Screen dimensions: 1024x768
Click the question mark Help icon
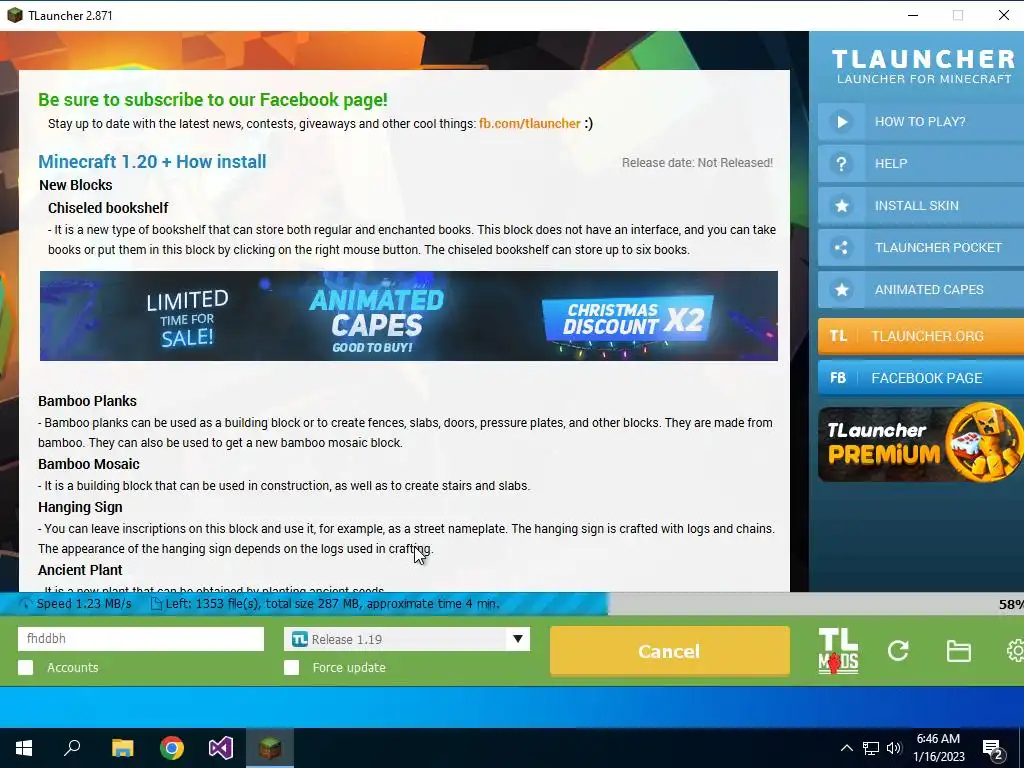841,163
